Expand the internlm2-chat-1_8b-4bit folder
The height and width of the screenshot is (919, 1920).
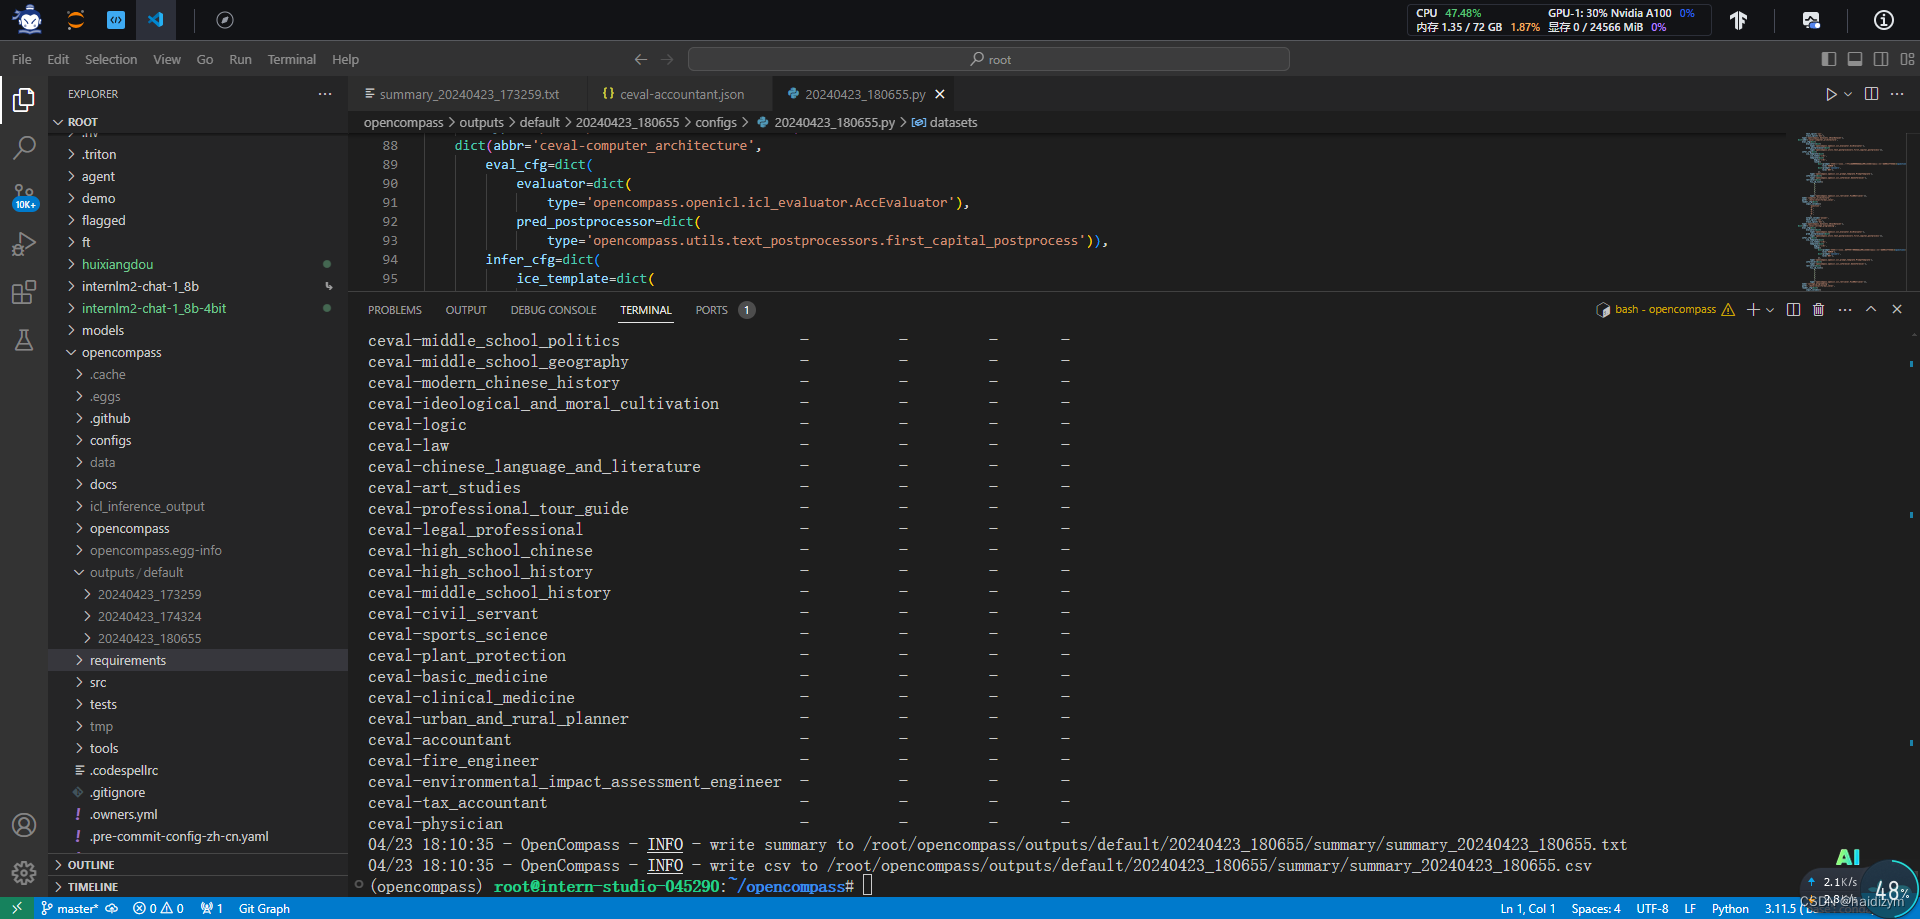pos(154,308)
